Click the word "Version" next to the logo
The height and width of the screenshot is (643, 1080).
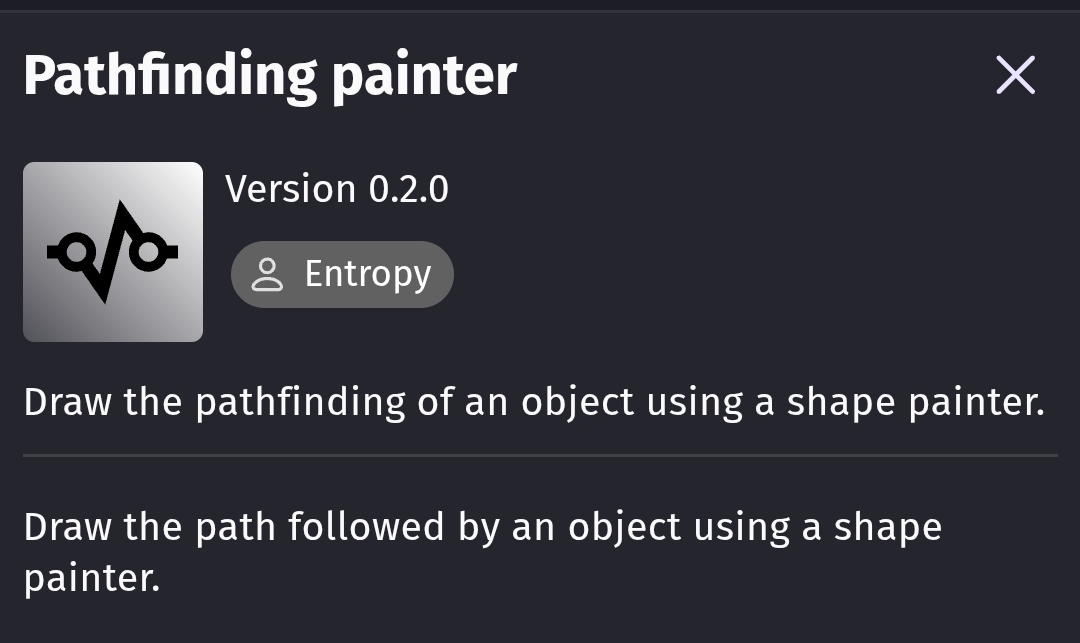tap(291, 188)
